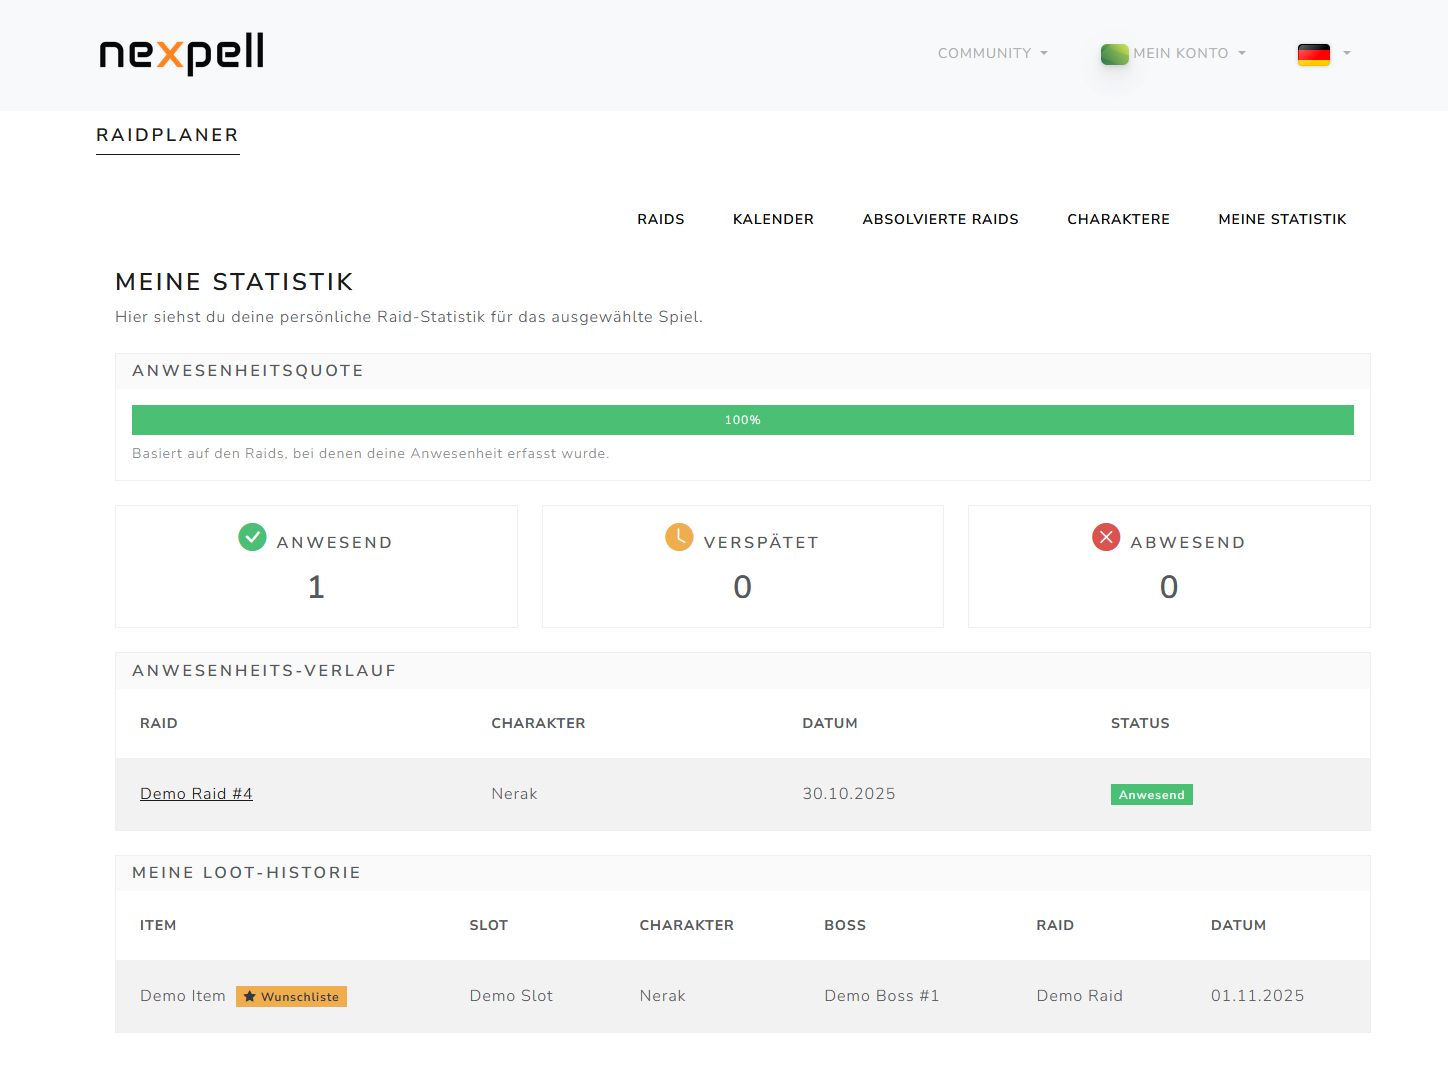Screen dimensions: 1448x1076
Task: Click the green check icon above Anwesend
Action: (x=253, y=537)
